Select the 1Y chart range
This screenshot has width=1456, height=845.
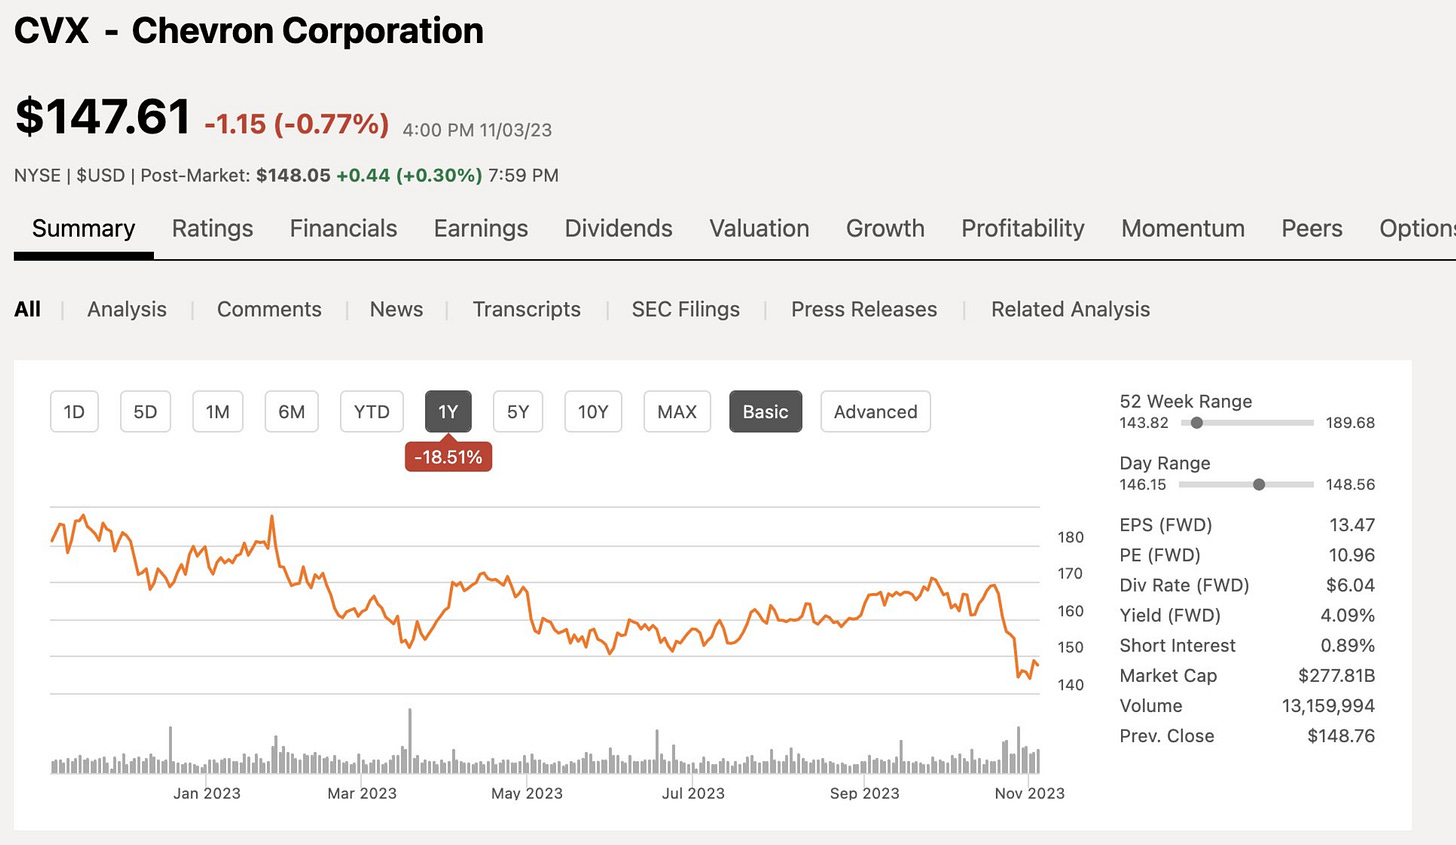tap(448, 412)
